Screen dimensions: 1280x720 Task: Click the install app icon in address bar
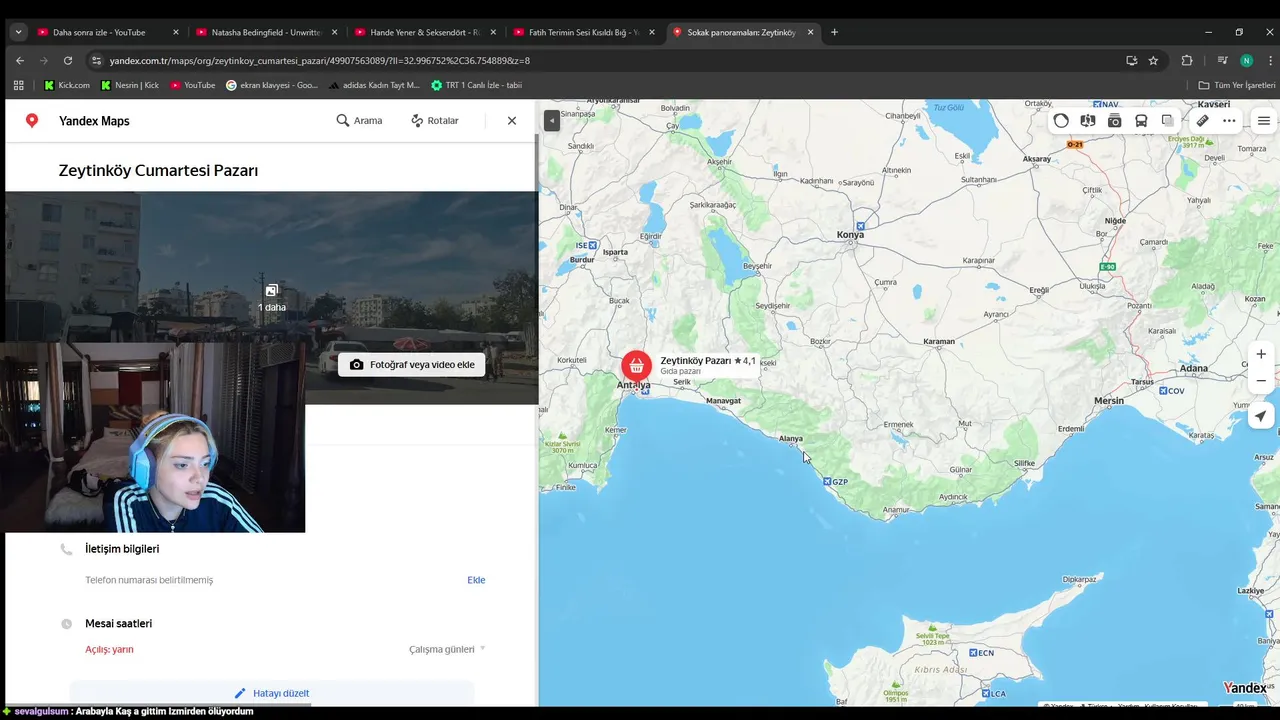pos(1131,60)
